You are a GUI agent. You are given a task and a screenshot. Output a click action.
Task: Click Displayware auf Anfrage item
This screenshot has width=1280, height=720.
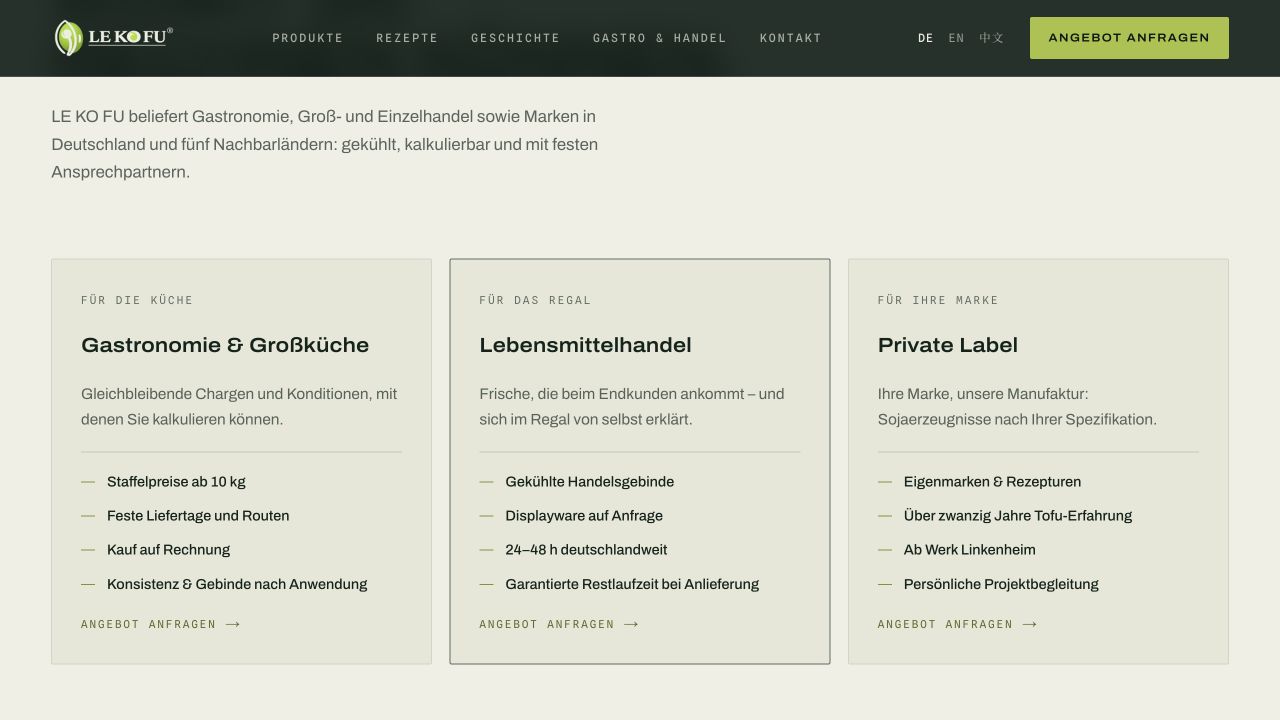pyautogui.click(x=584, y=516)
